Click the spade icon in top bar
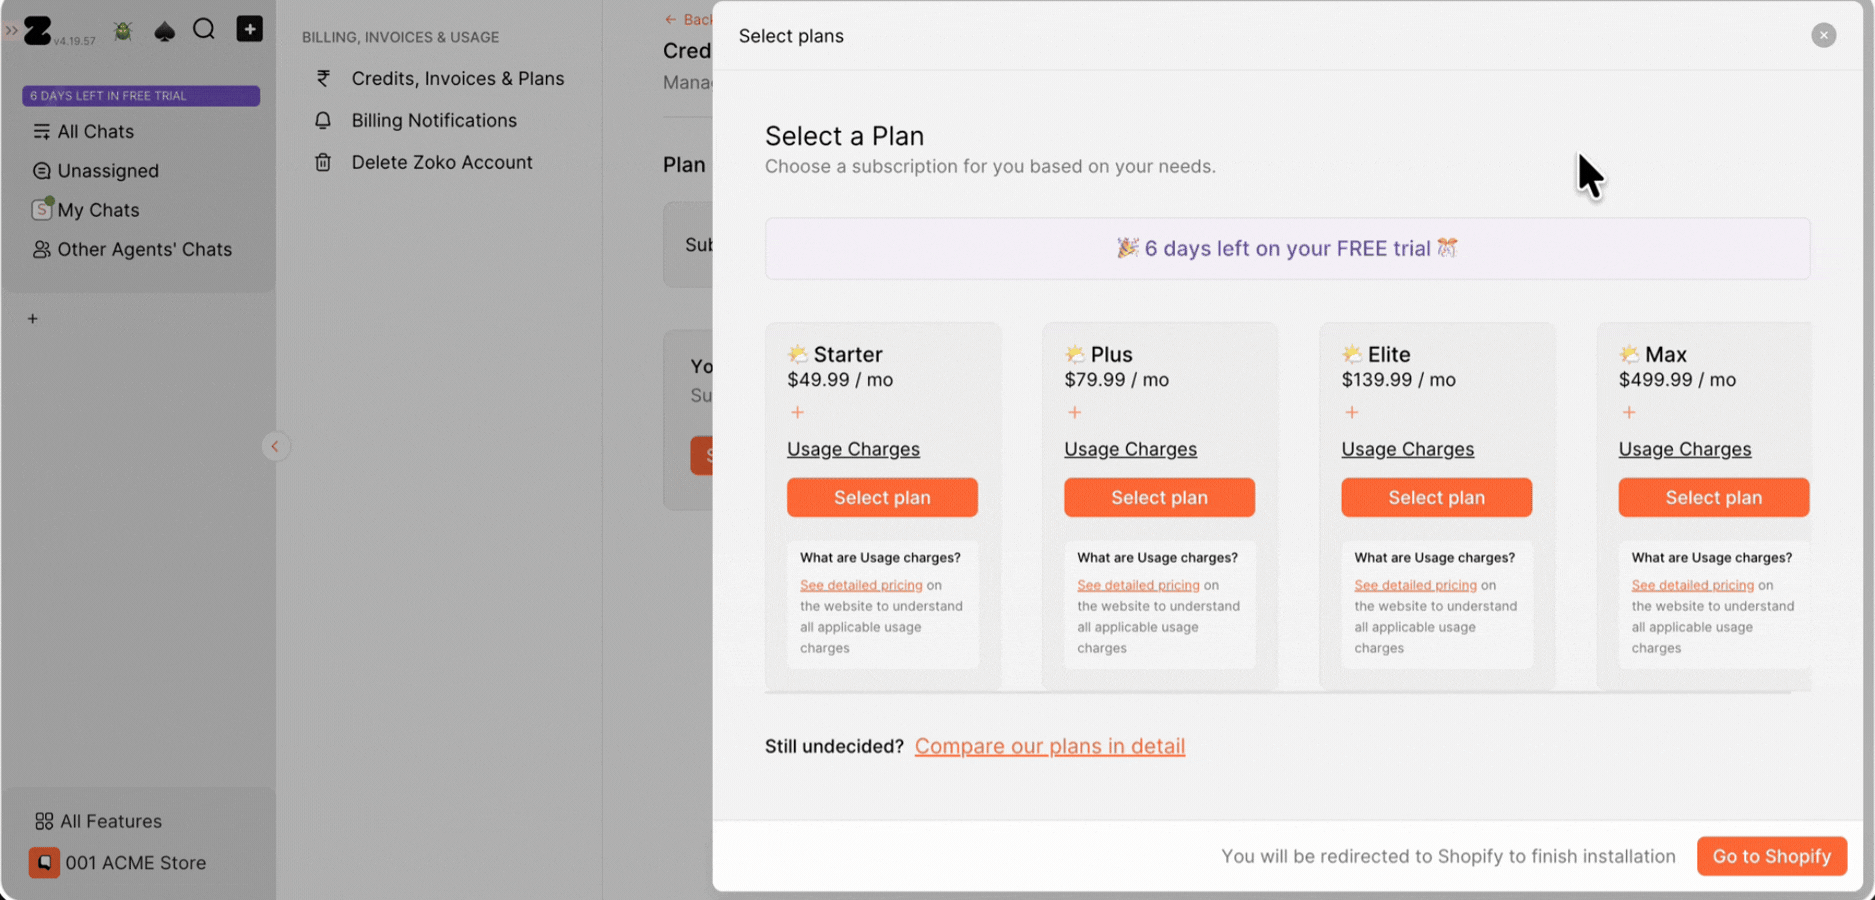 pos(165,31)
